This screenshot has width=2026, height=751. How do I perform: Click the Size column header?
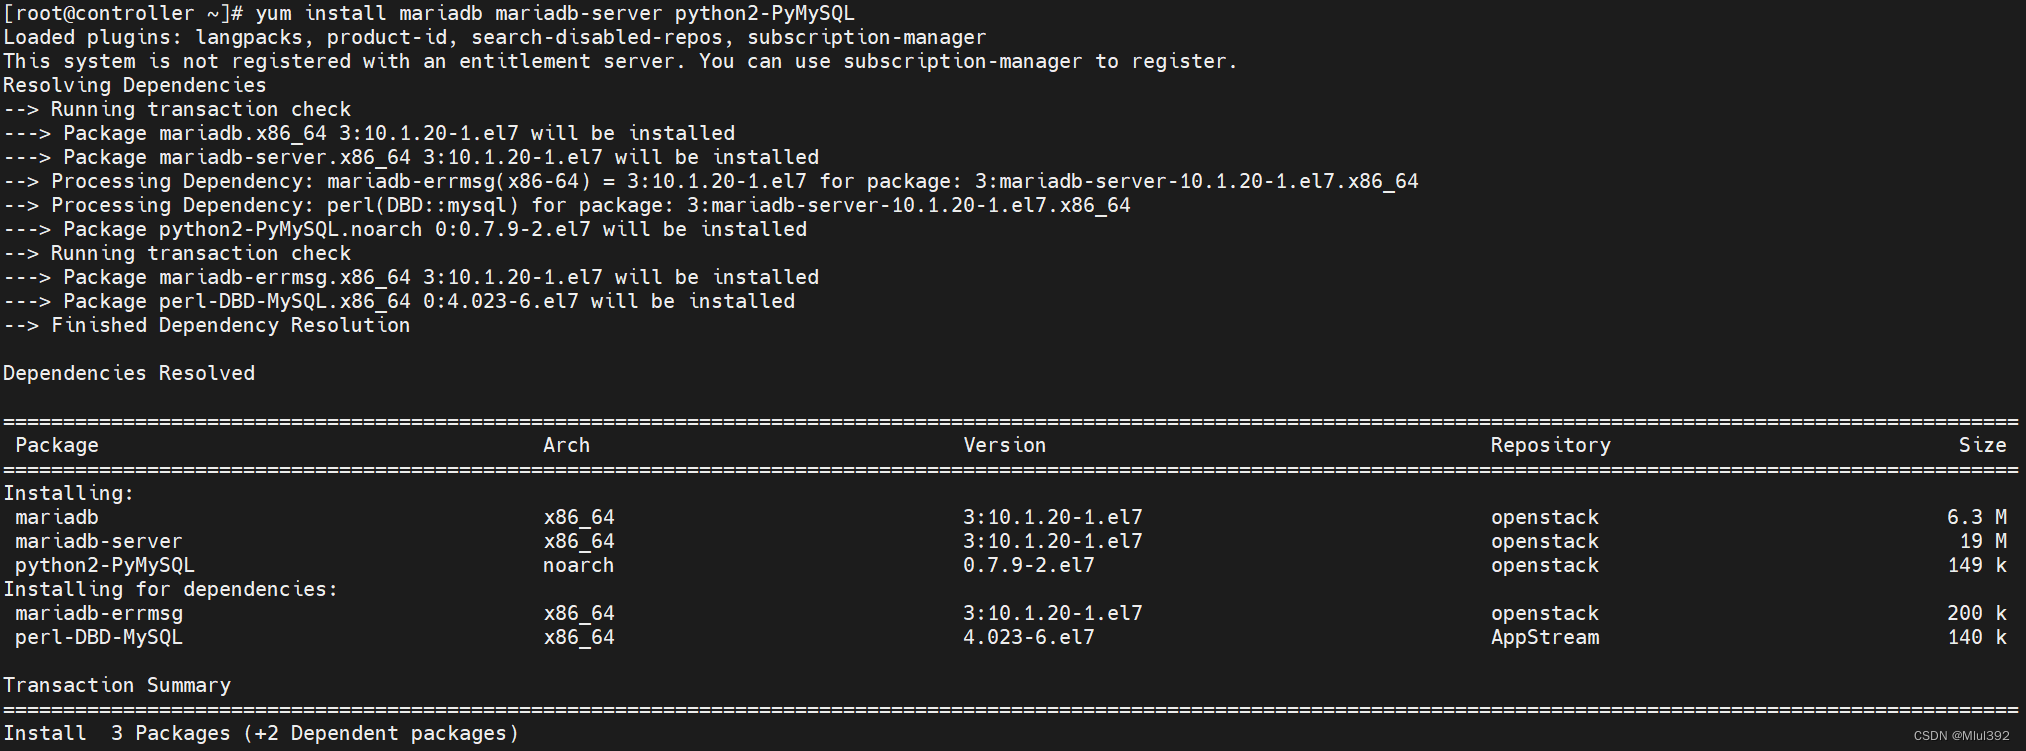(x=1982, y=445)
